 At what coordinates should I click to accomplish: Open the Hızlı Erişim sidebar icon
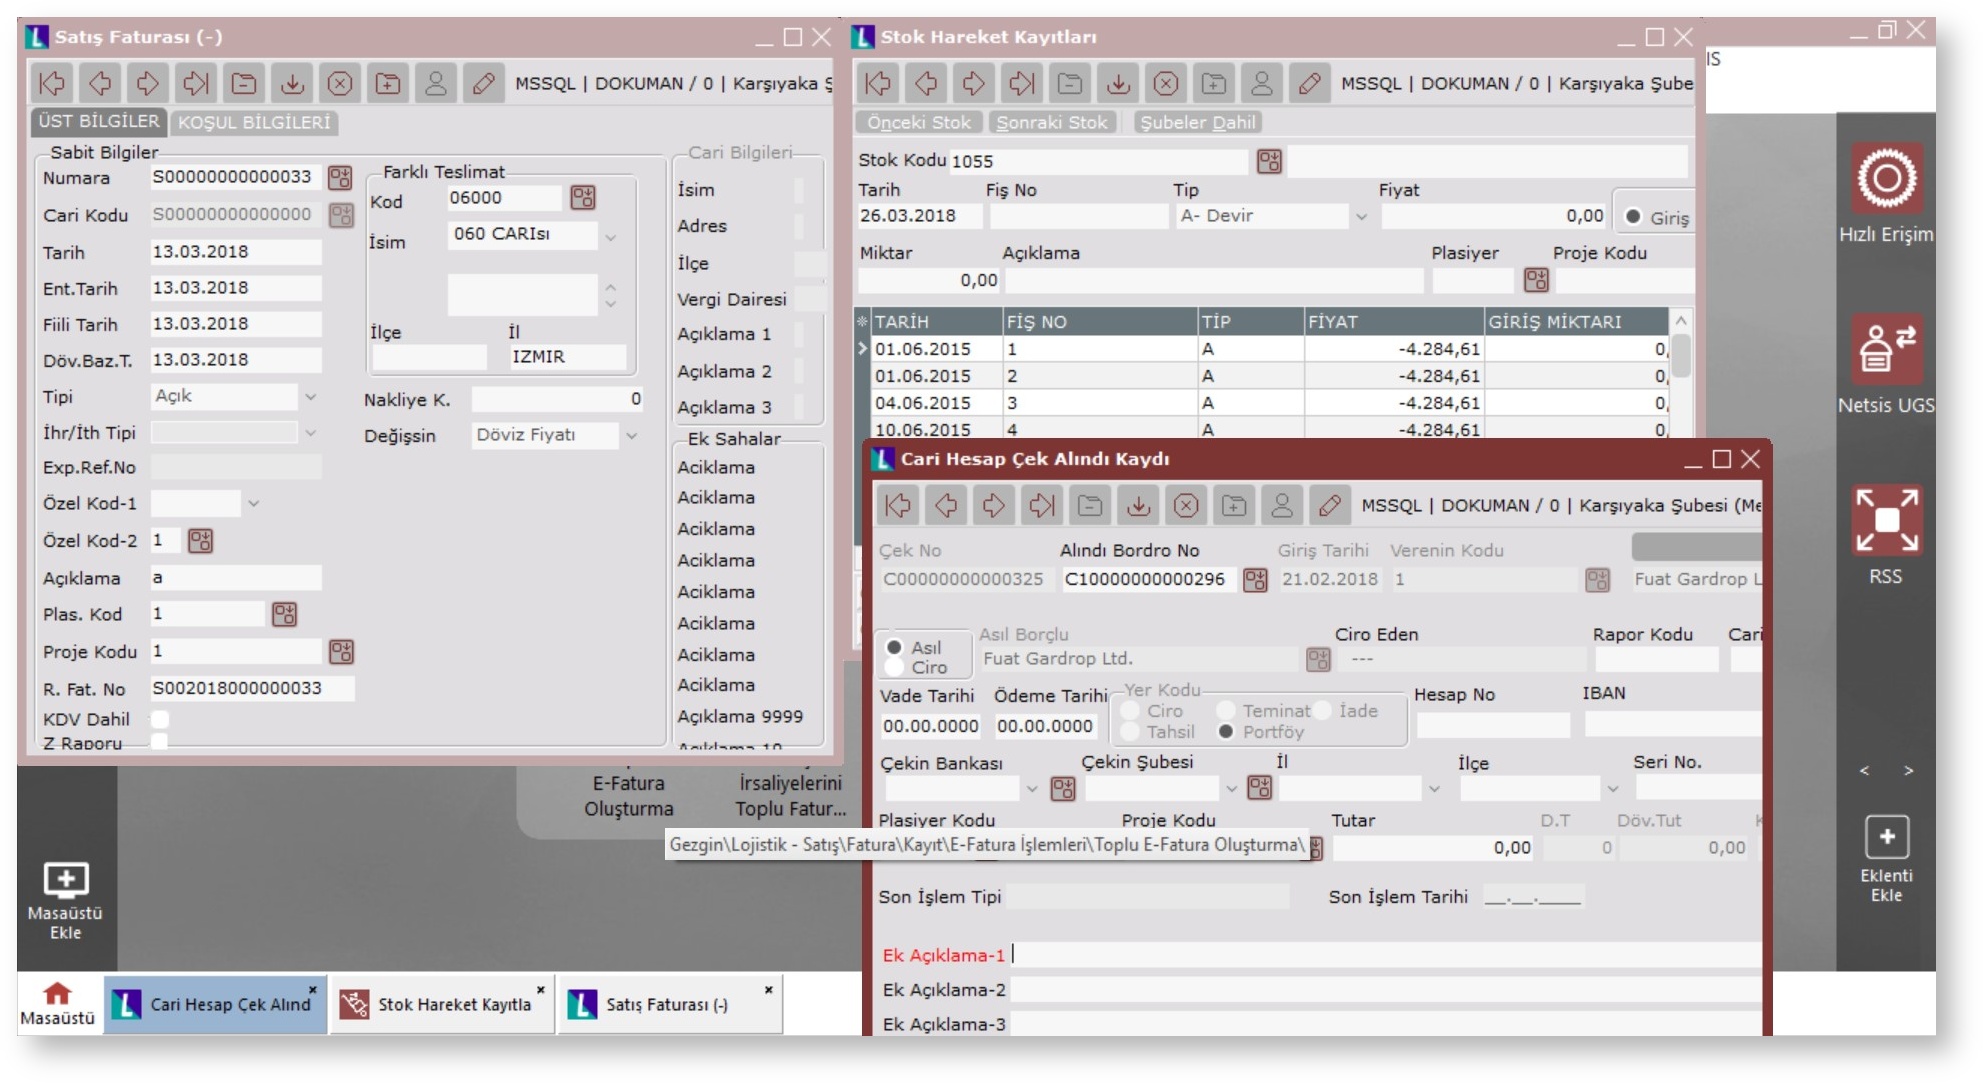[x=1886, y=179]
